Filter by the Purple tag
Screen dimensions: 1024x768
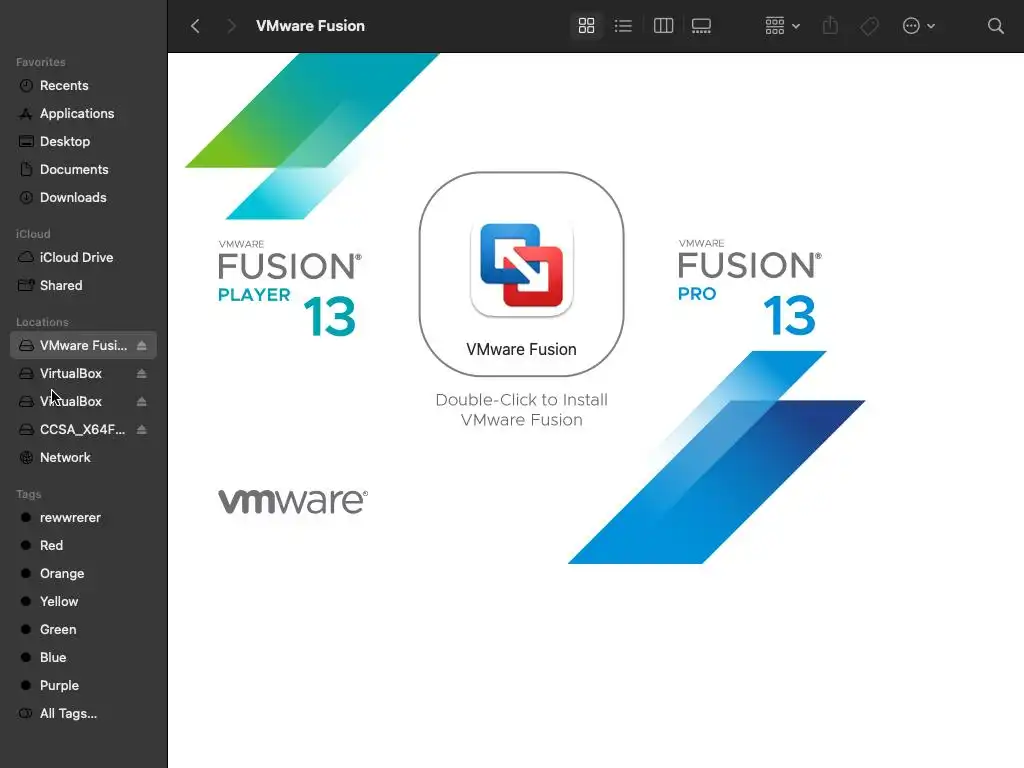point(84,686)
